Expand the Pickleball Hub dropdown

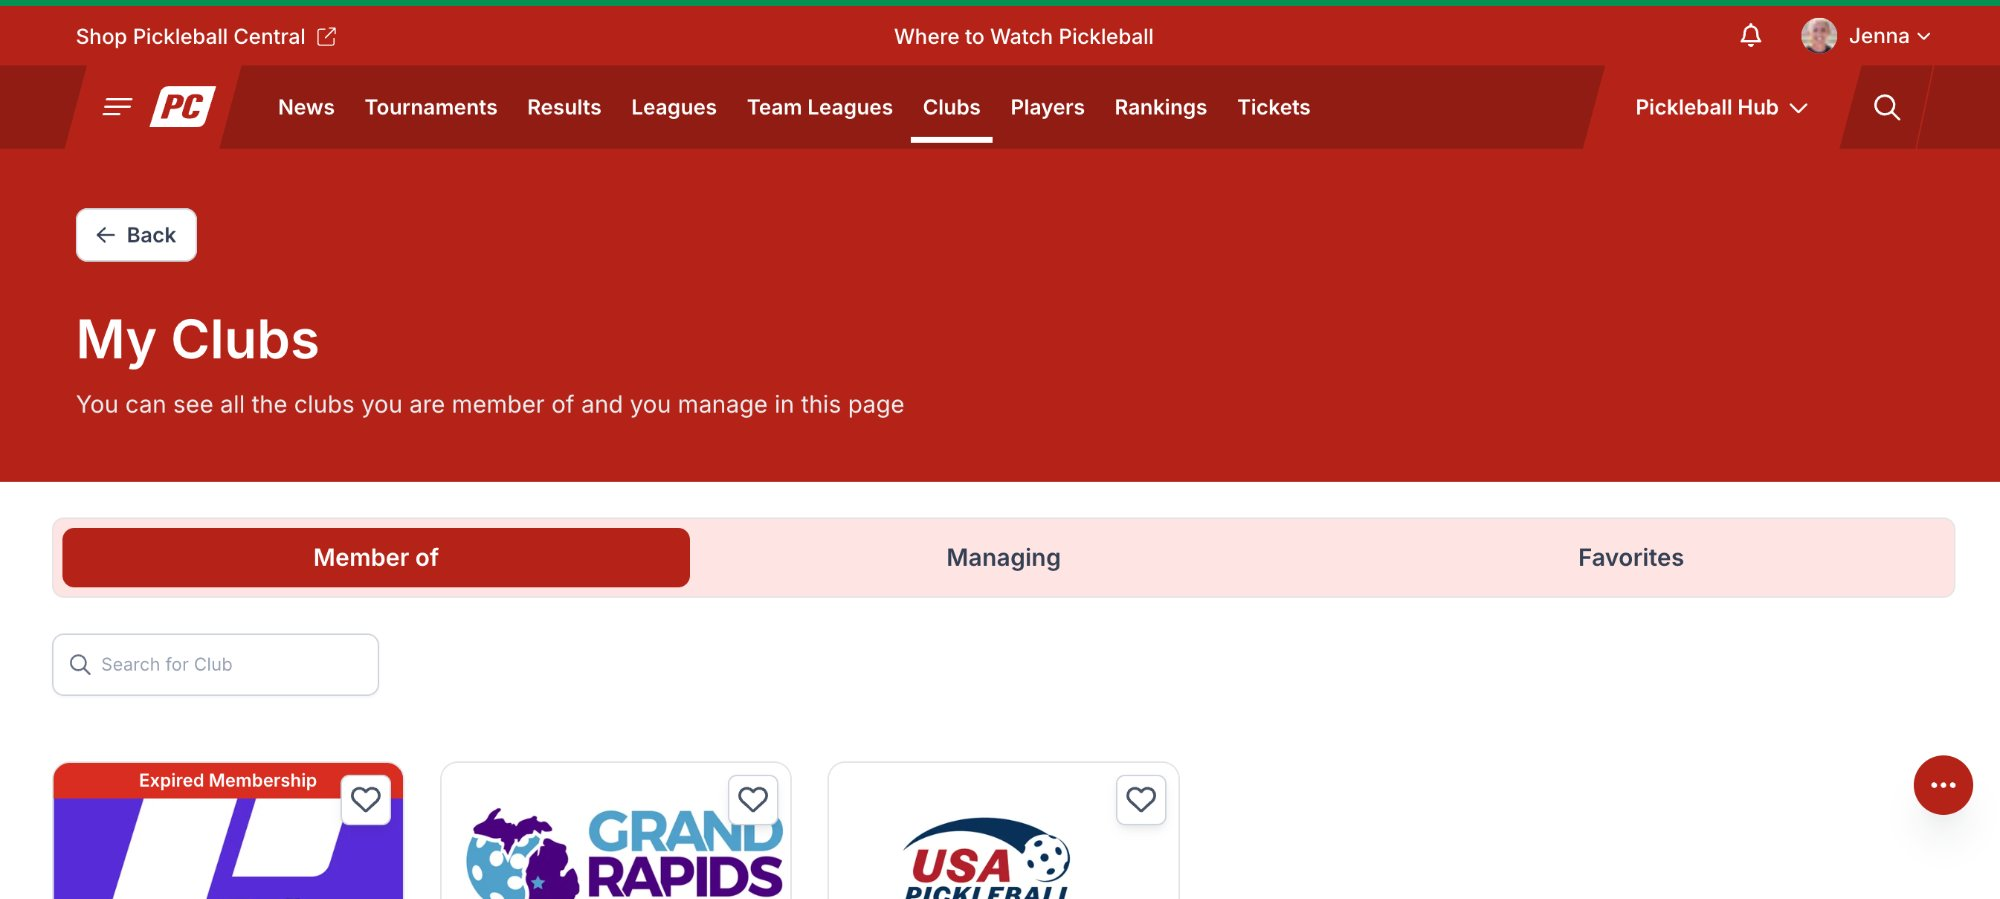click(1721, 107)
